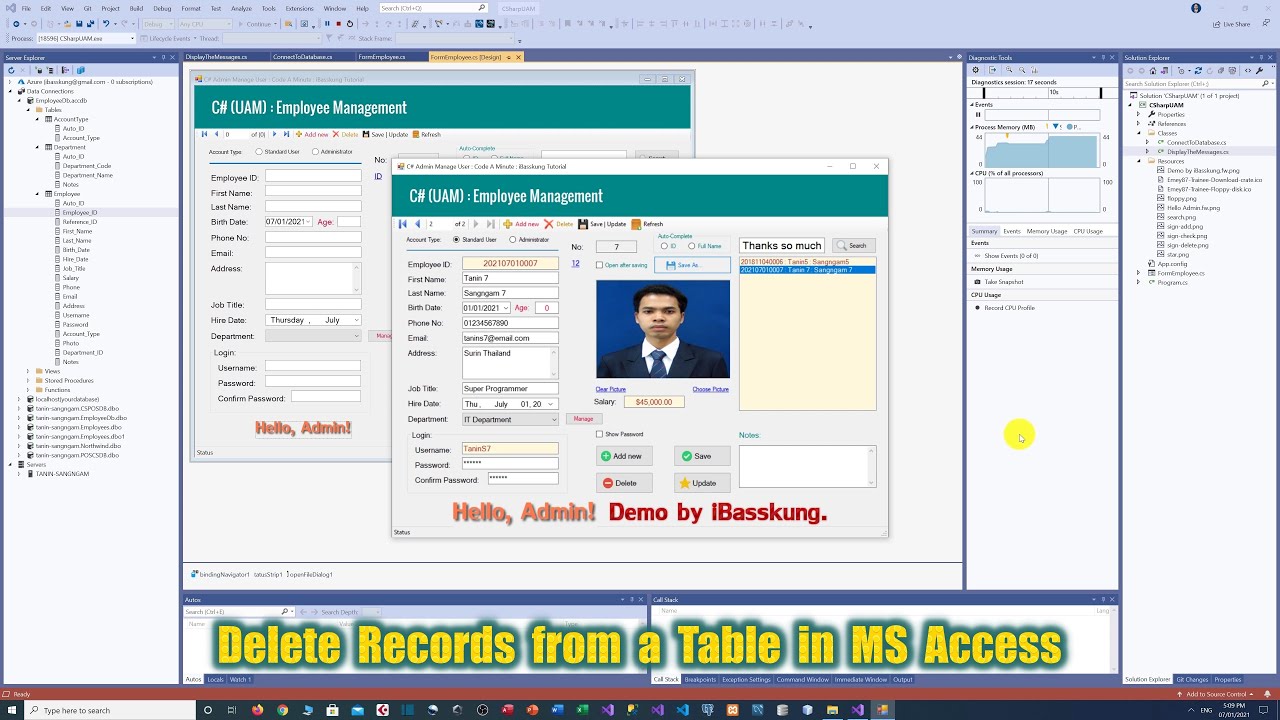
Task: Click the Search magnifier button in employee form
Action: tap(854, 245)
